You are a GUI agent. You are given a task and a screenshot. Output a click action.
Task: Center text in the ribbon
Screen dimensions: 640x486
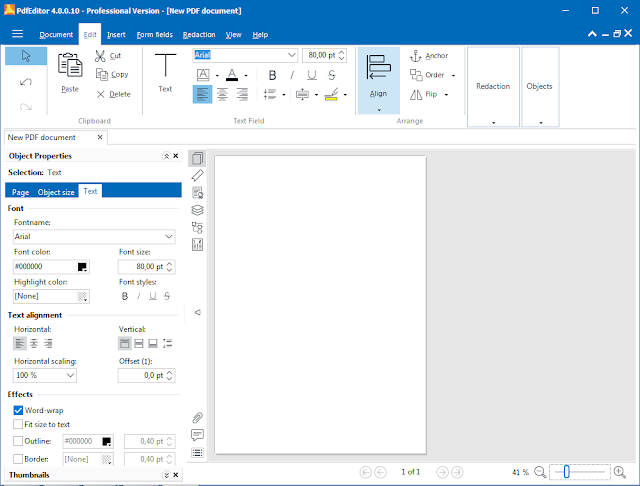coord(222,95)
